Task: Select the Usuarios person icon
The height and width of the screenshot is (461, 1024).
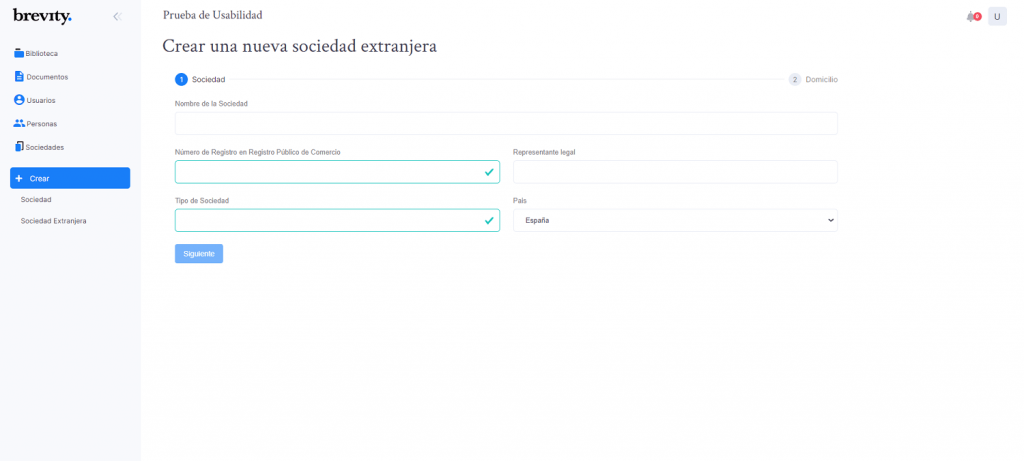Action: click(x=19, y=100)
